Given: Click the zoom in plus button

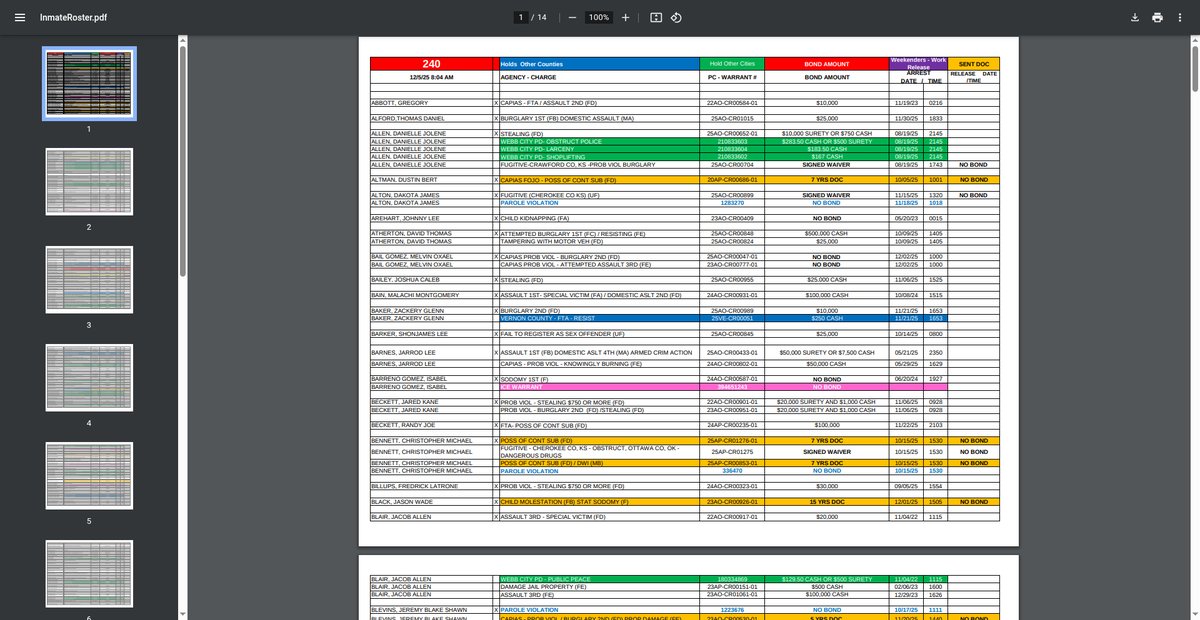Looking at the screenshot, I should click(x=626, y=18).
